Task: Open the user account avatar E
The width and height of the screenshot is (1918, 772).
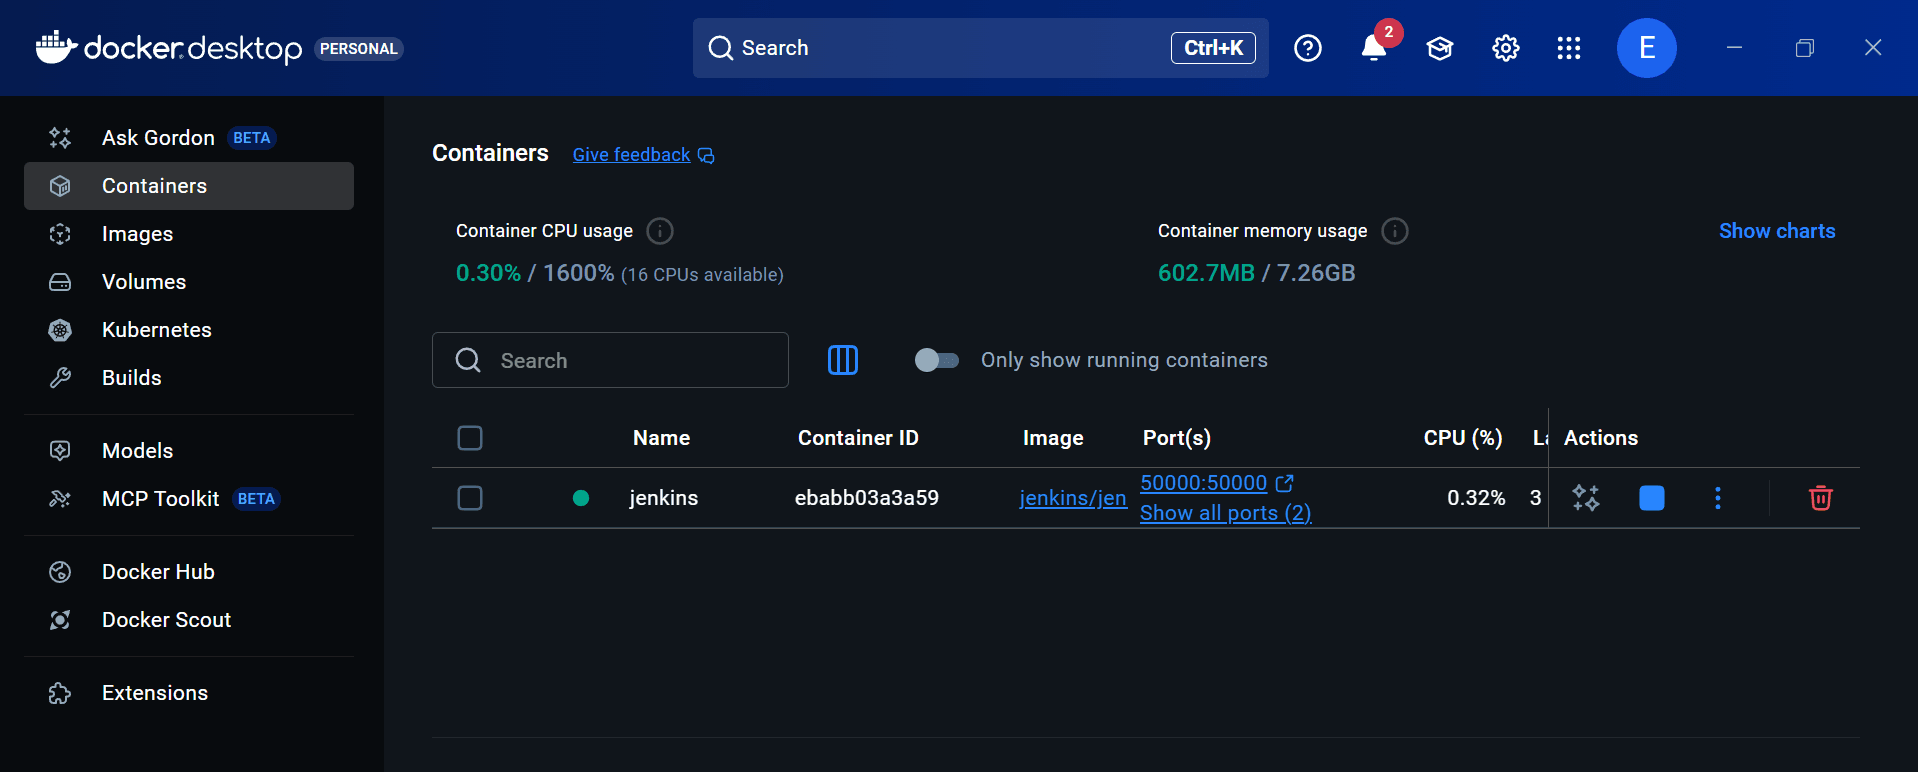Action: coord(1646,48)
